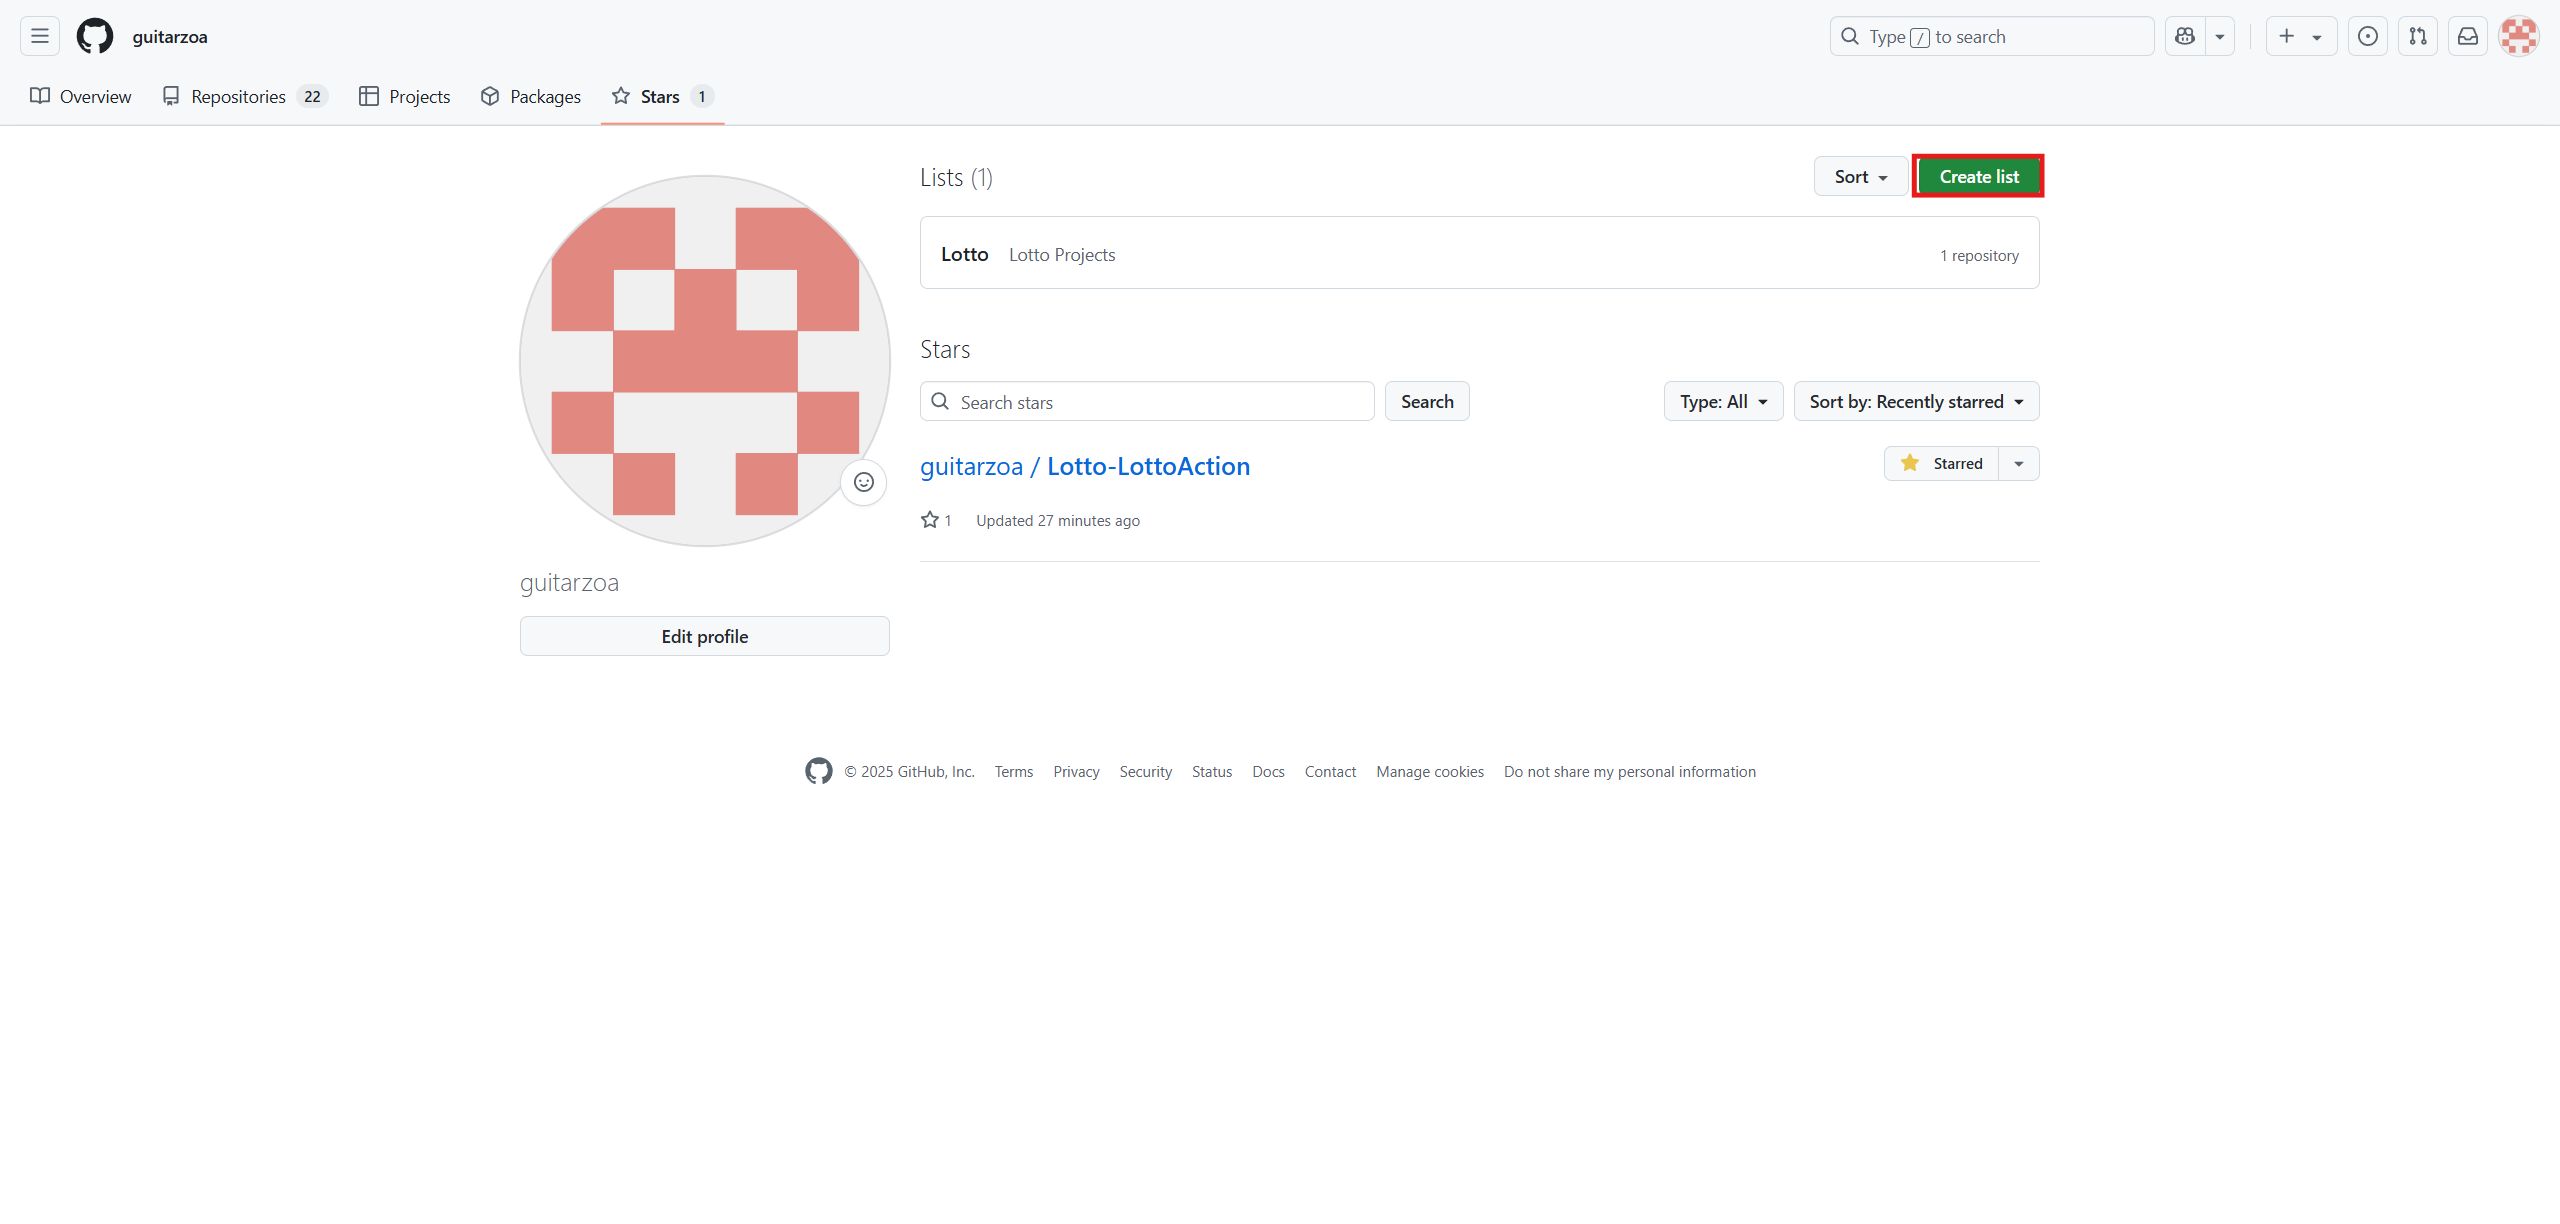Open the user avatar menu in header
2560x1224 pixels.
2518,36
